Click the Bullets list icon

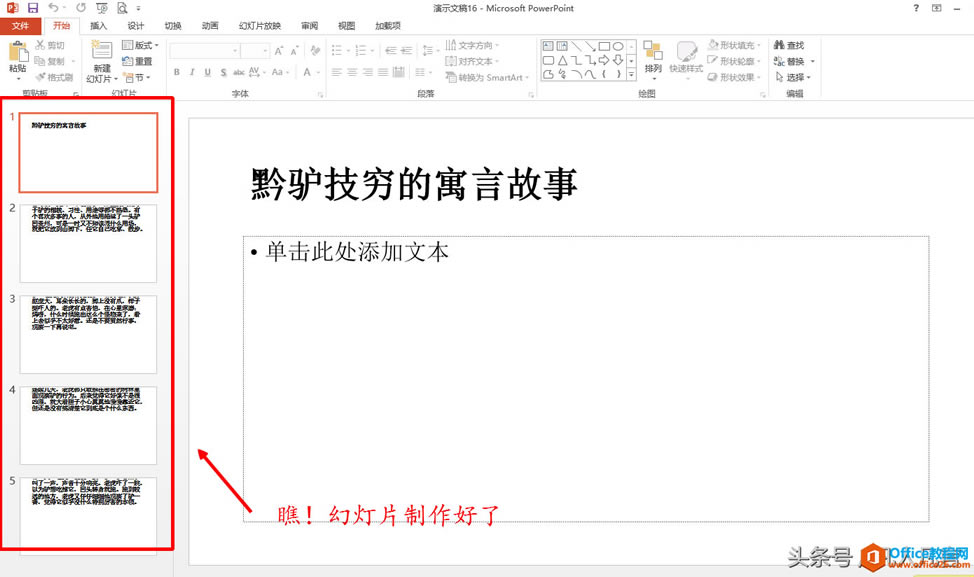pyautogui.click(x=337, y=51)
